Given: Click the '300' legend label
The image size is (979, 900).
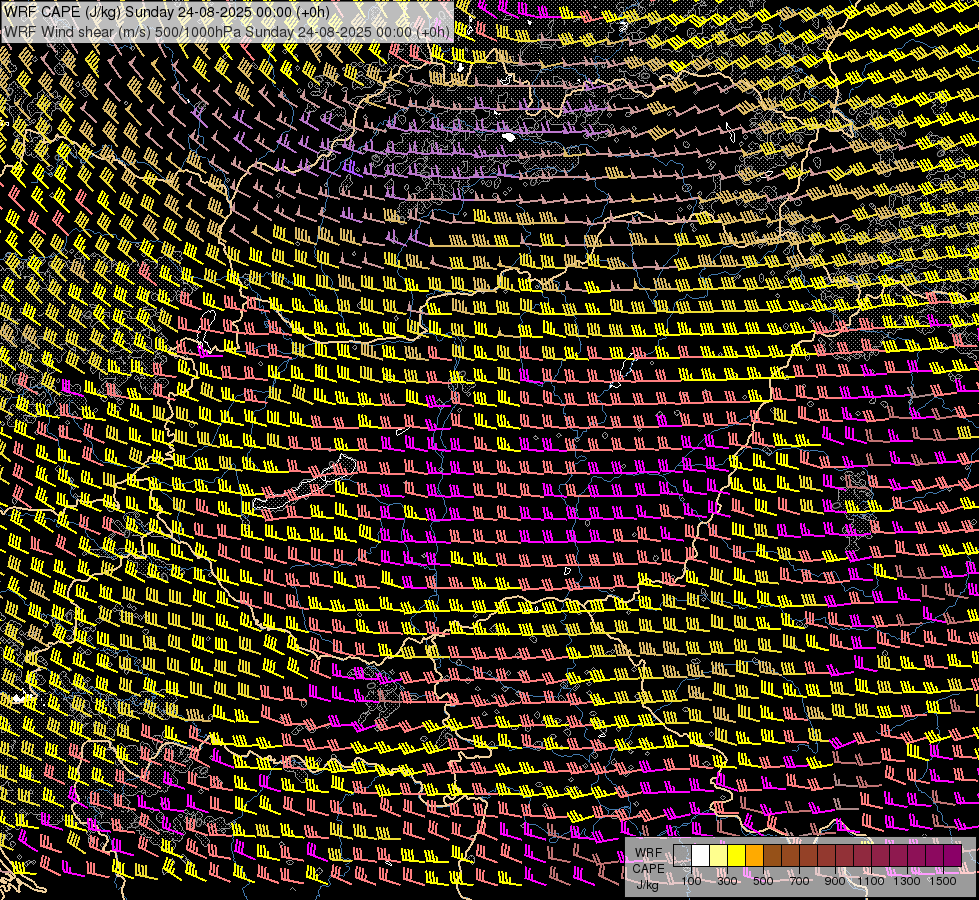Looking at the screenshot, I should 727,881.
